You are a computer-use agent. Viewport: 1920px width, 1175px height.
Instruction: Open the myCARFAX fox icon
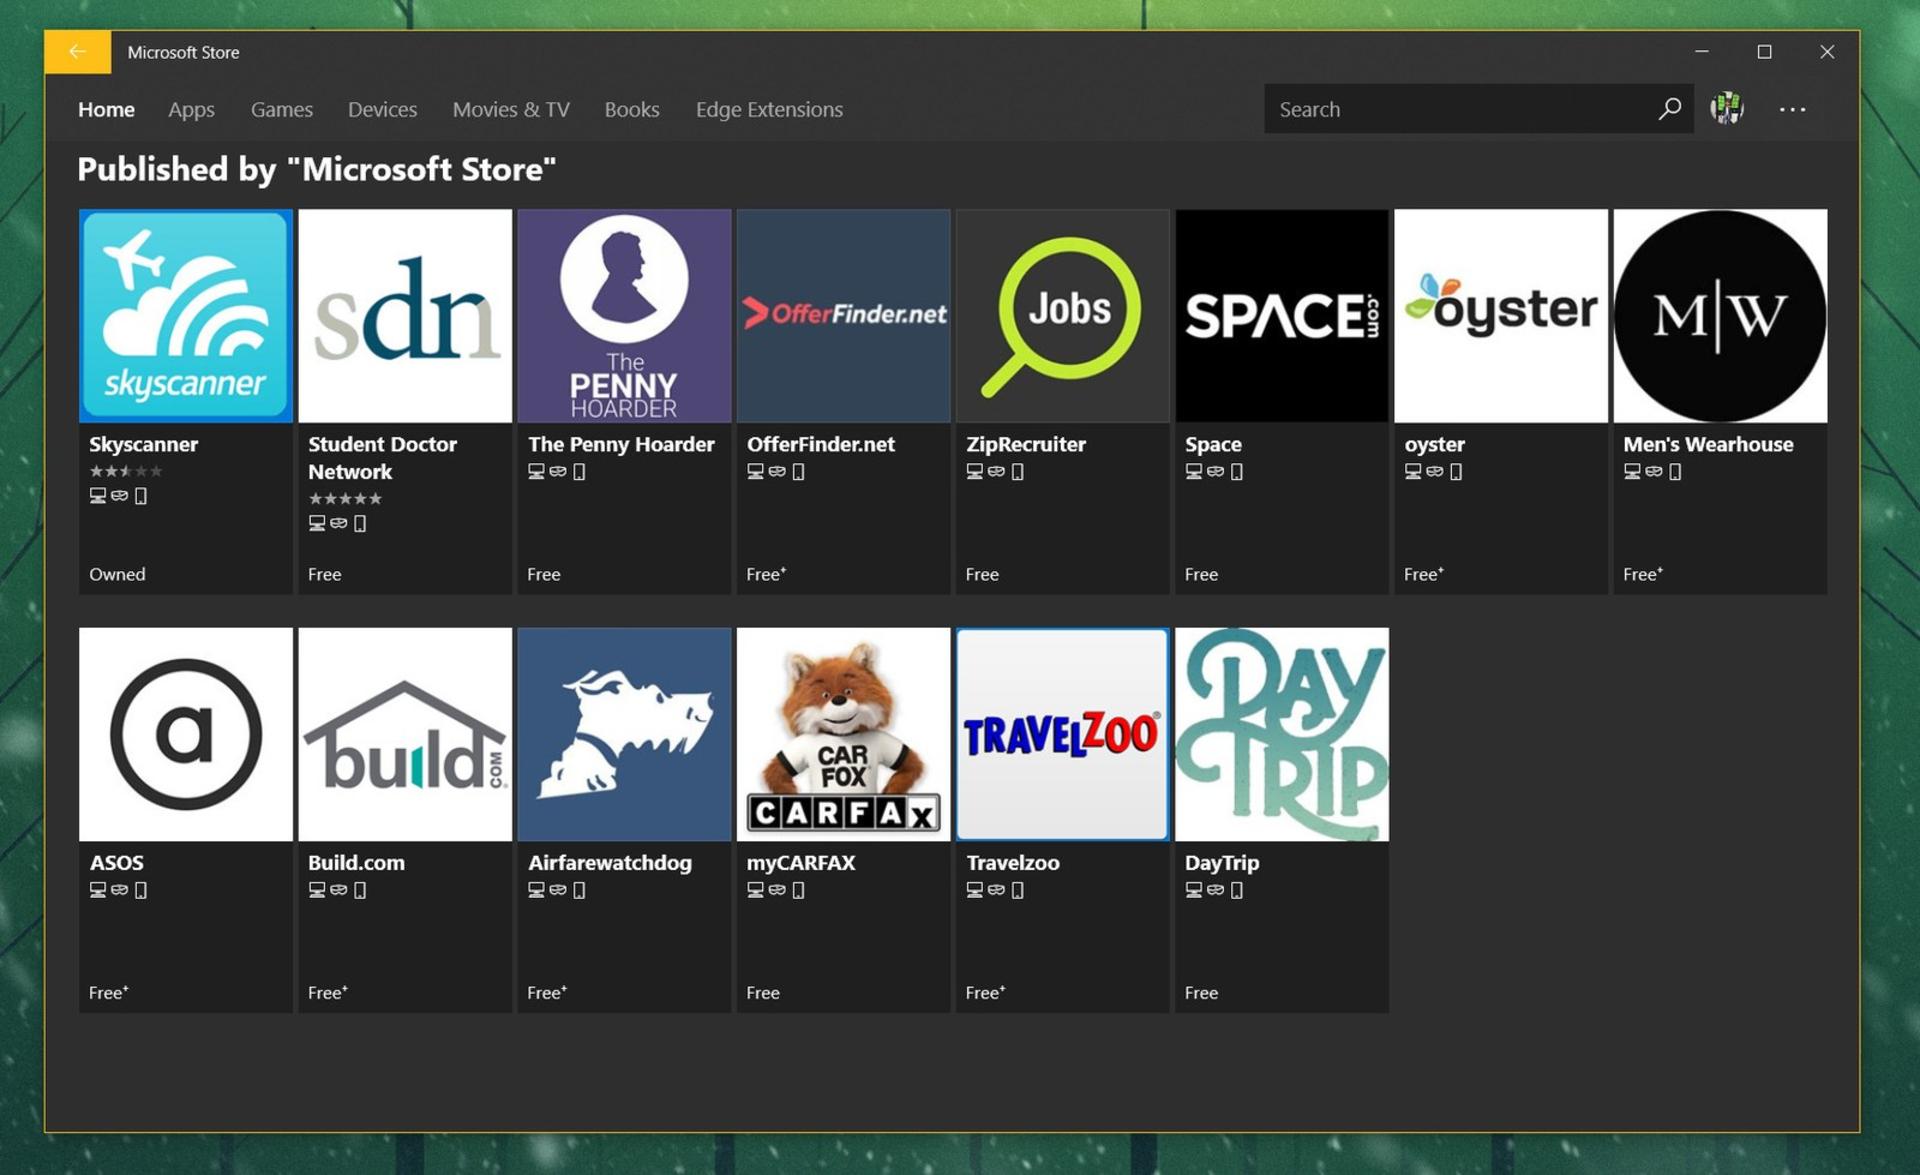click(x=843, y=734)
